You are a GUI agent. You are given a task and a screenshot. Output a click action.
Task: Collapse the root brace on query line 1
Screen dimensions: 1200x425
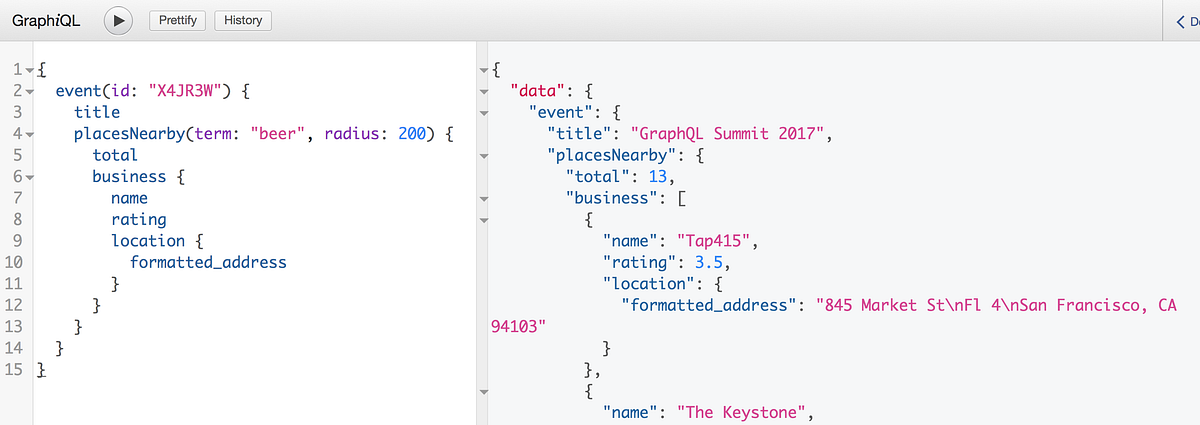click(30, 70)
